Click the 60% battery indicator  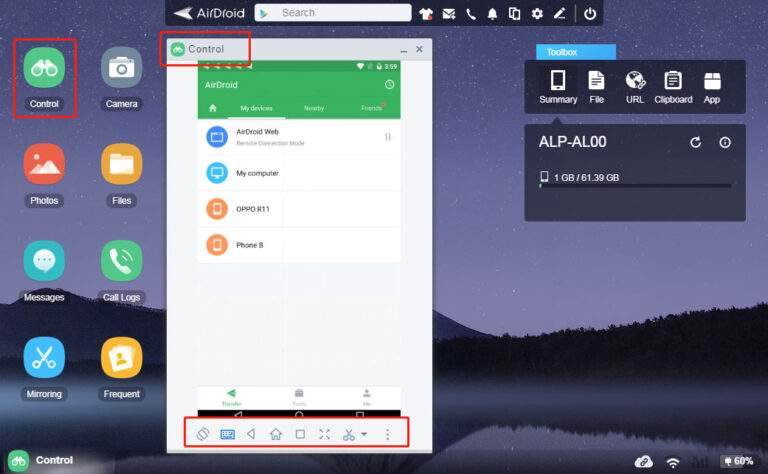click(740, 461)
